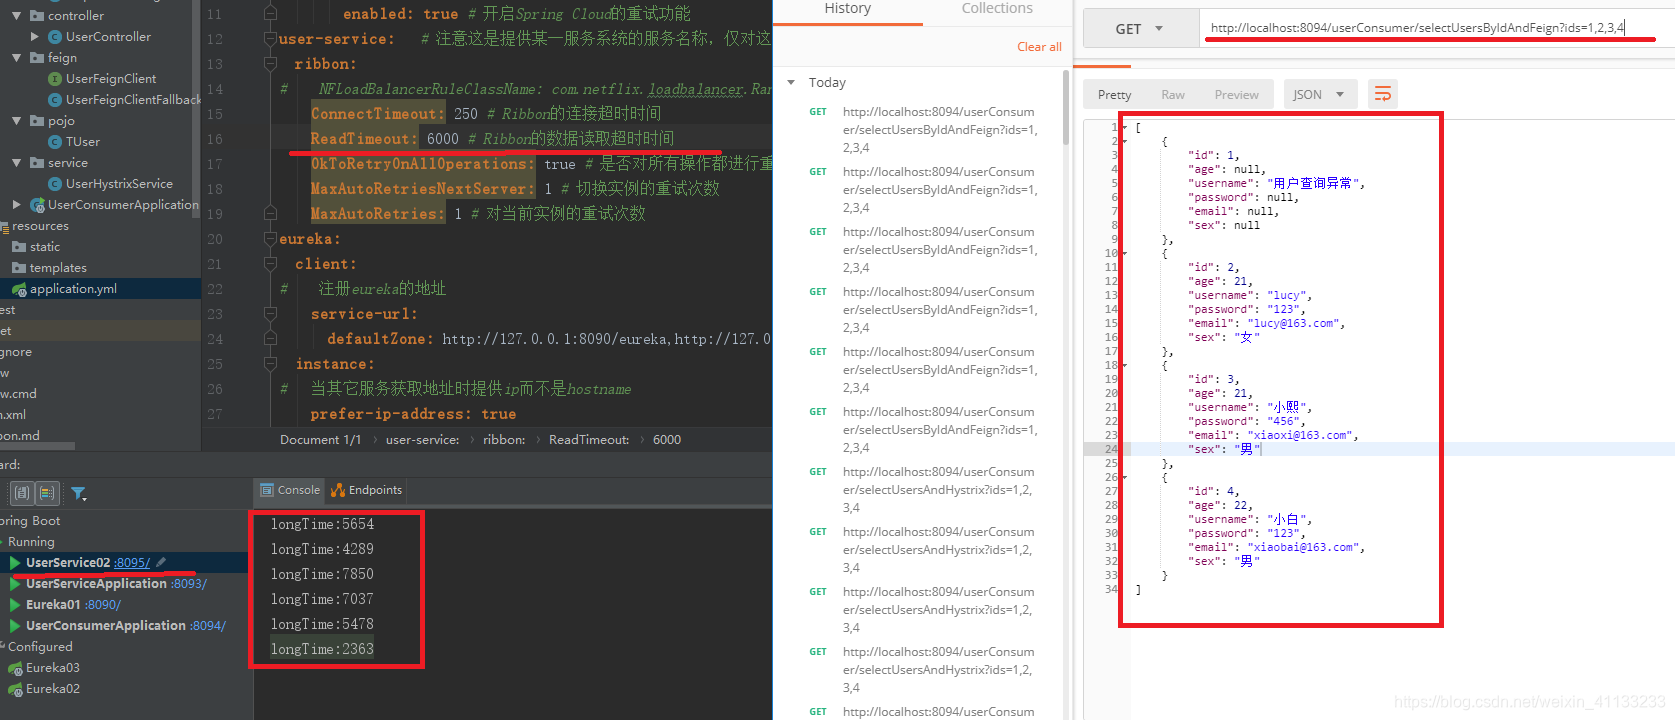
Task: Click console line longTime:2363
Action: (322, 649)
